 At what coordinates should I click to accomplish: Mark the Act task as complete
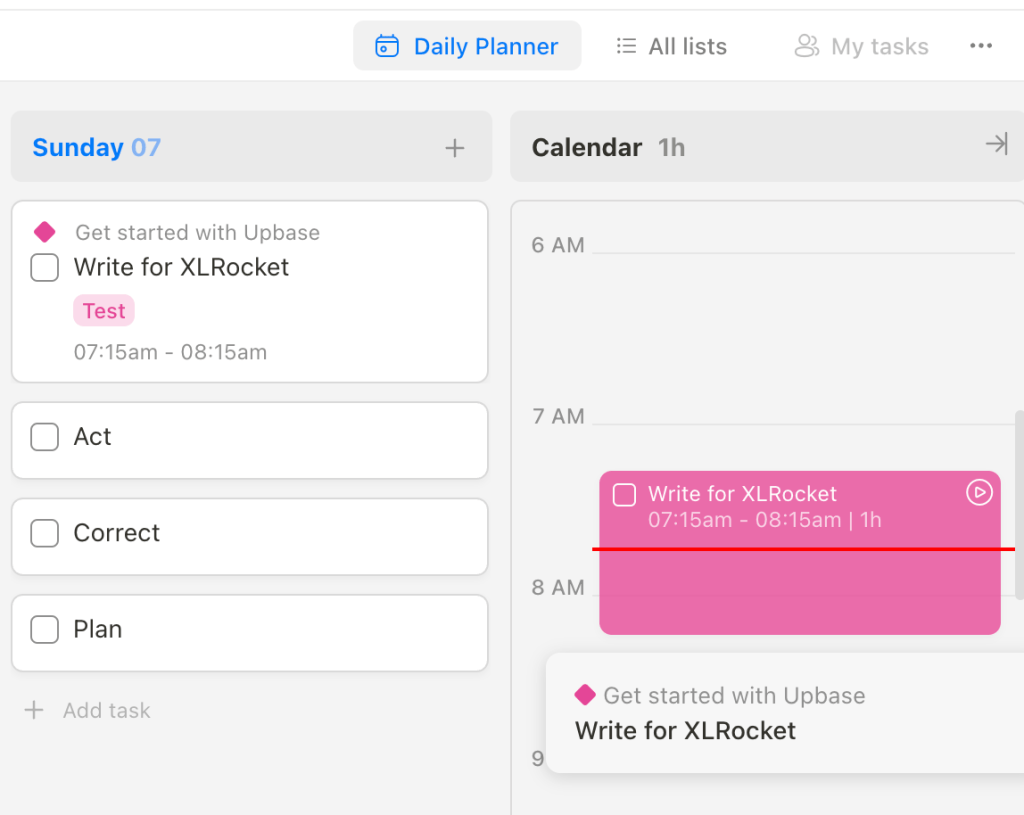(x=44, y=437)
